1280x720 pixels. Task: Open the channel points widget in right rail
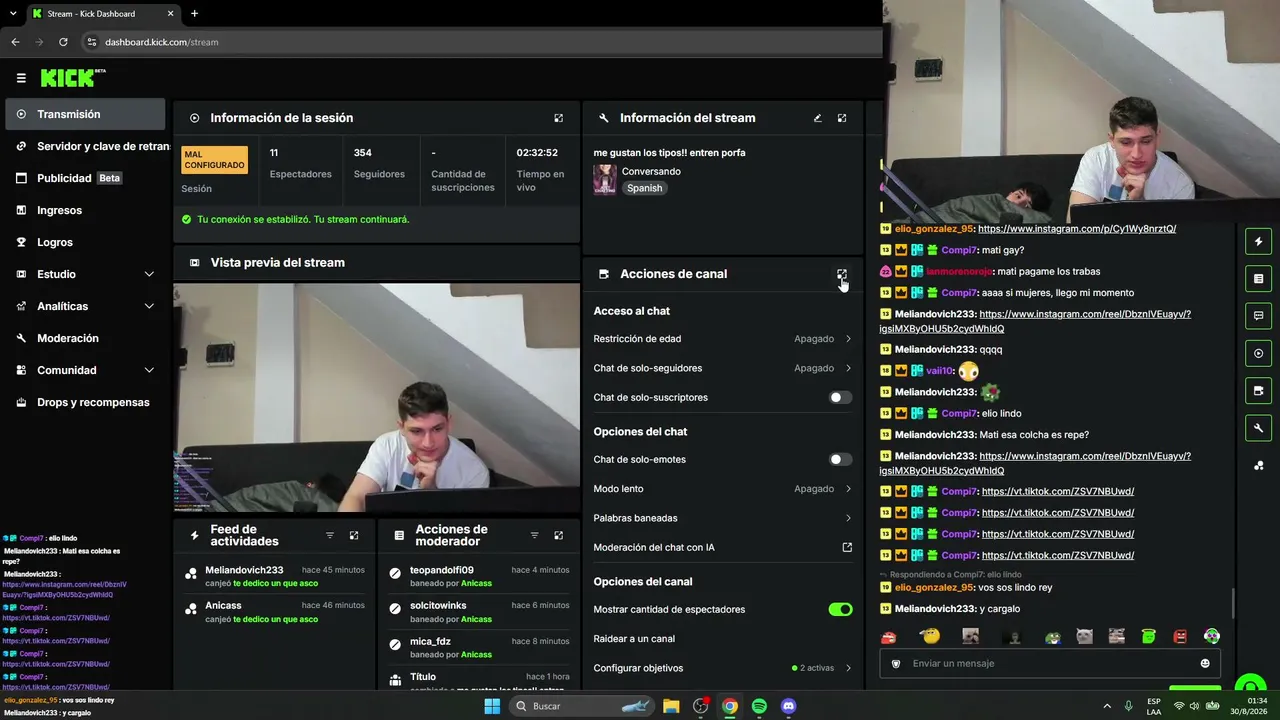[1258, 465]
